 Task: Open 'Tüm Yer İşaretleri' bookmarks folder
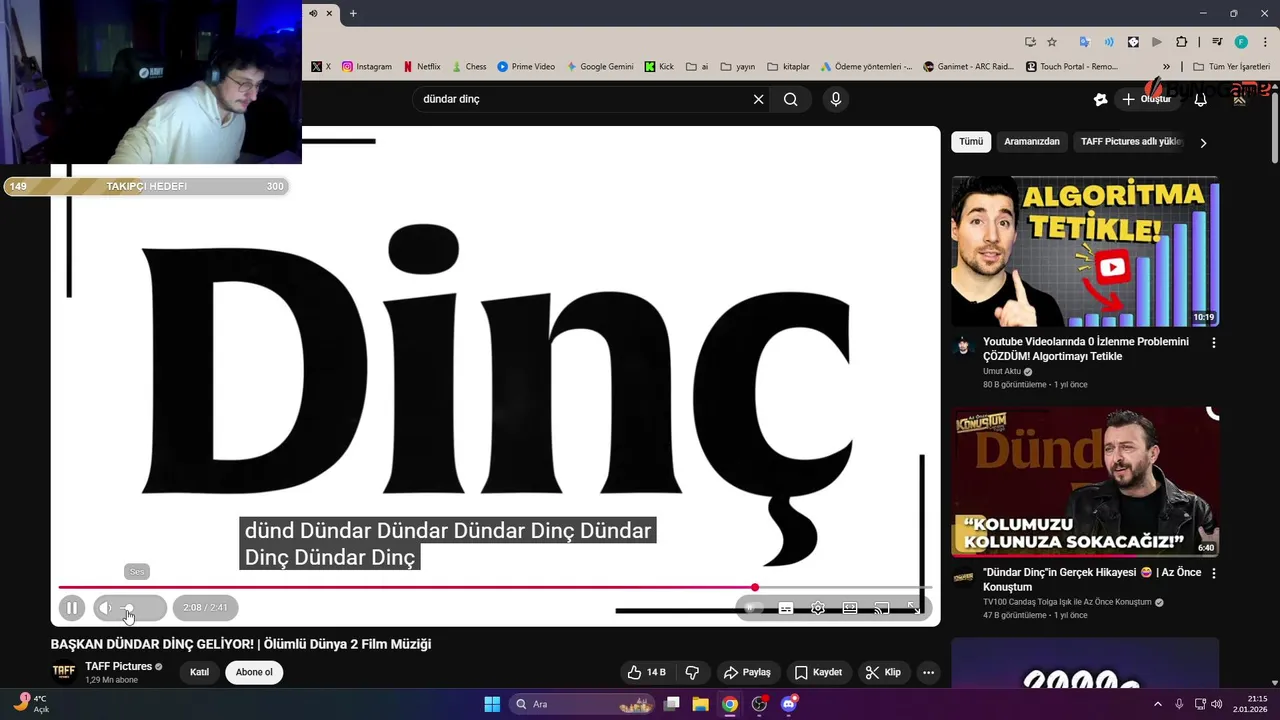tap(1231, 67)
